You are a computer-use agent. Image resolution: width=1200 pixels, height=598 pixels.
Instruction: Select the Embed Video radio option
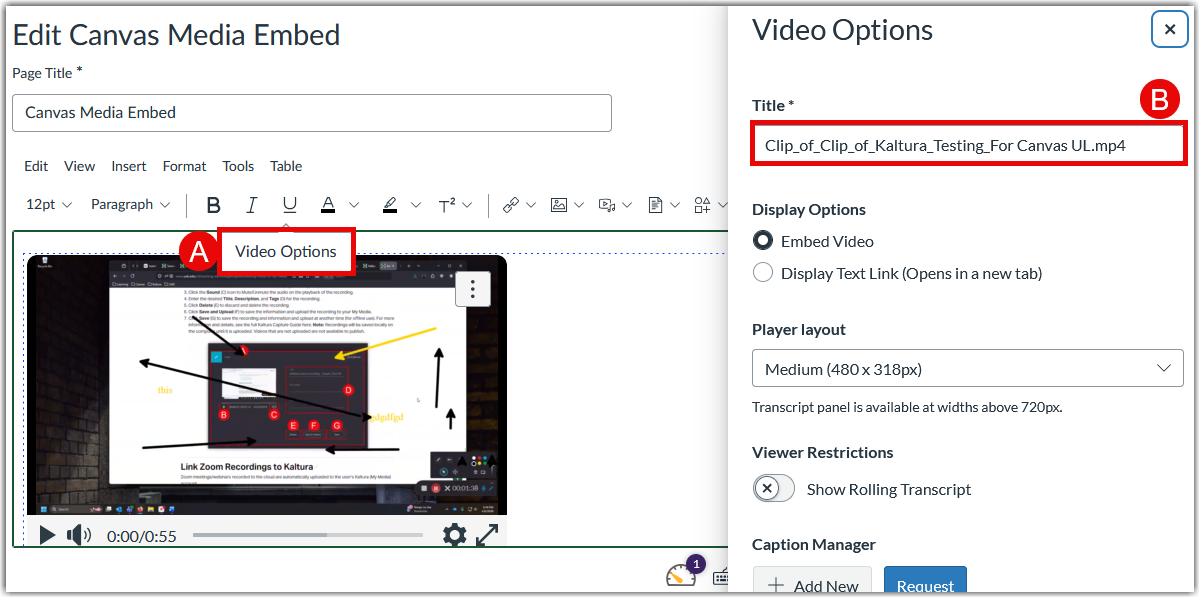pos(763,241)
